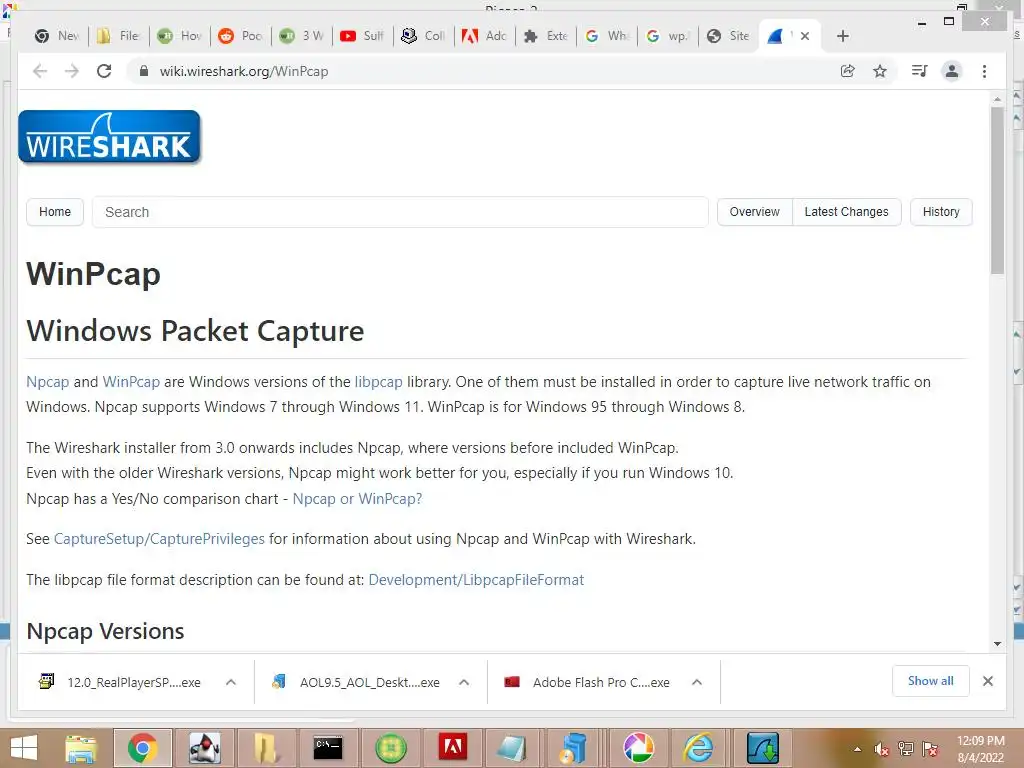Screen dimensions: 1024x768
Task: Expand options for AOL9.5 download
Action: pyautogui.click(x=464, y=682)
